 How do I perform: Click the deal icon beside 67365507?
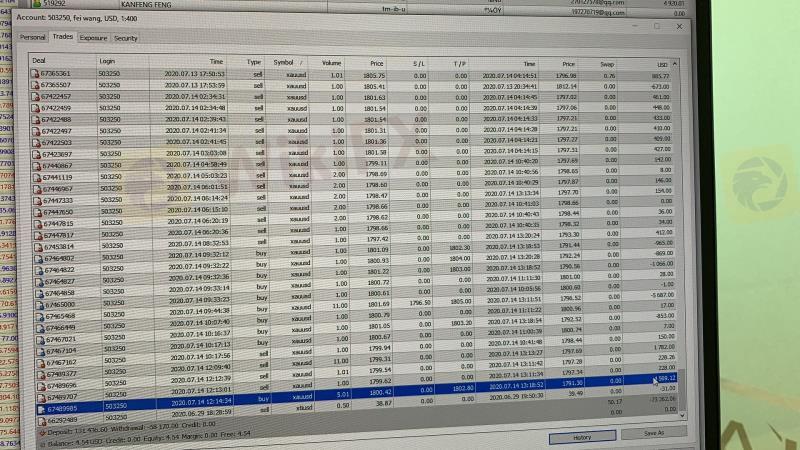coord(35,85)
